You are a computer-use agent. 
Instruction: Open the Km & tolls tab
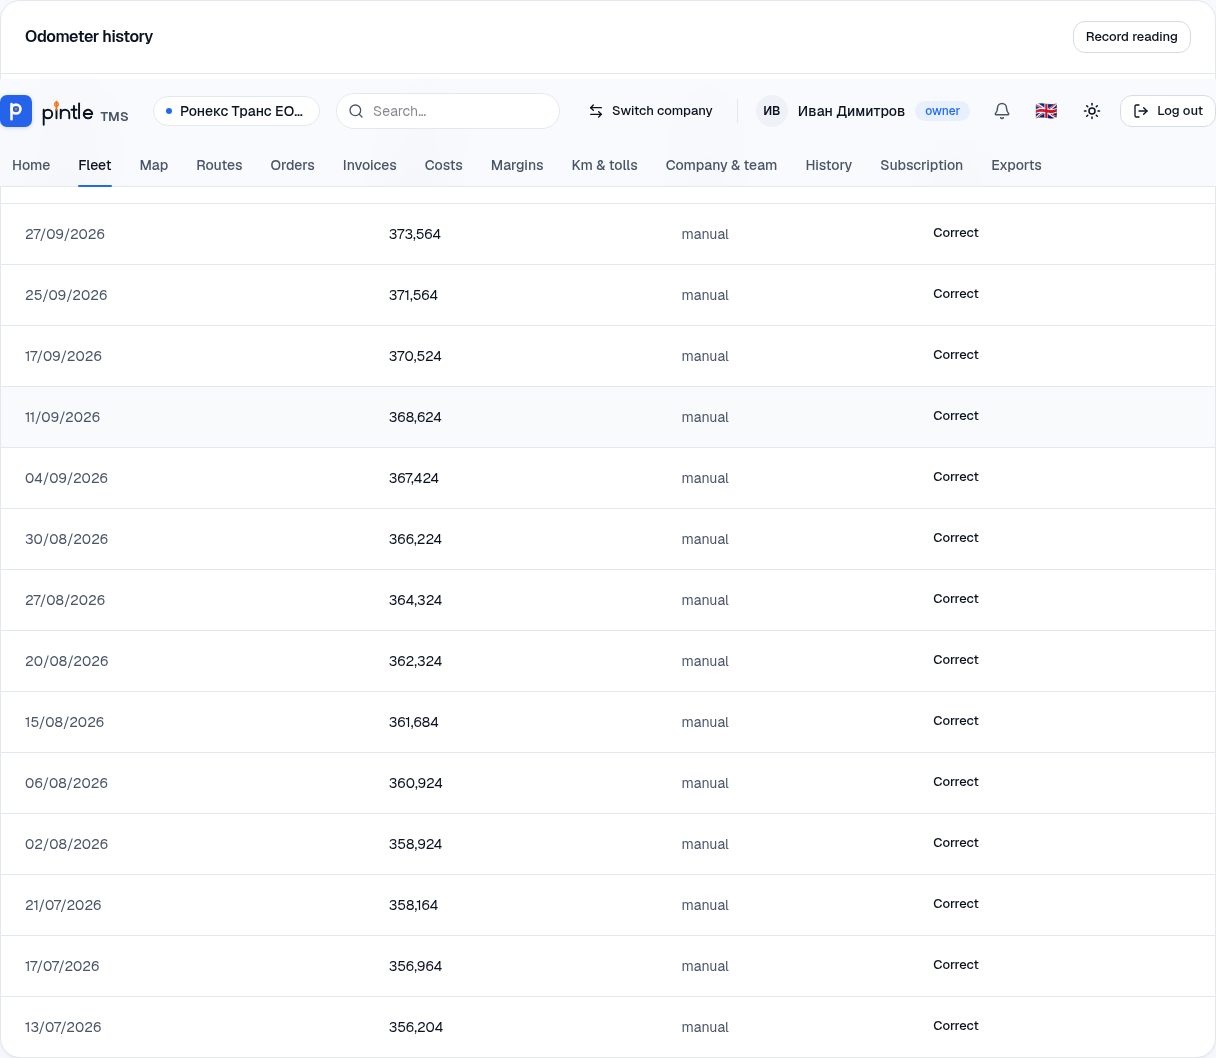click(605, 165)
